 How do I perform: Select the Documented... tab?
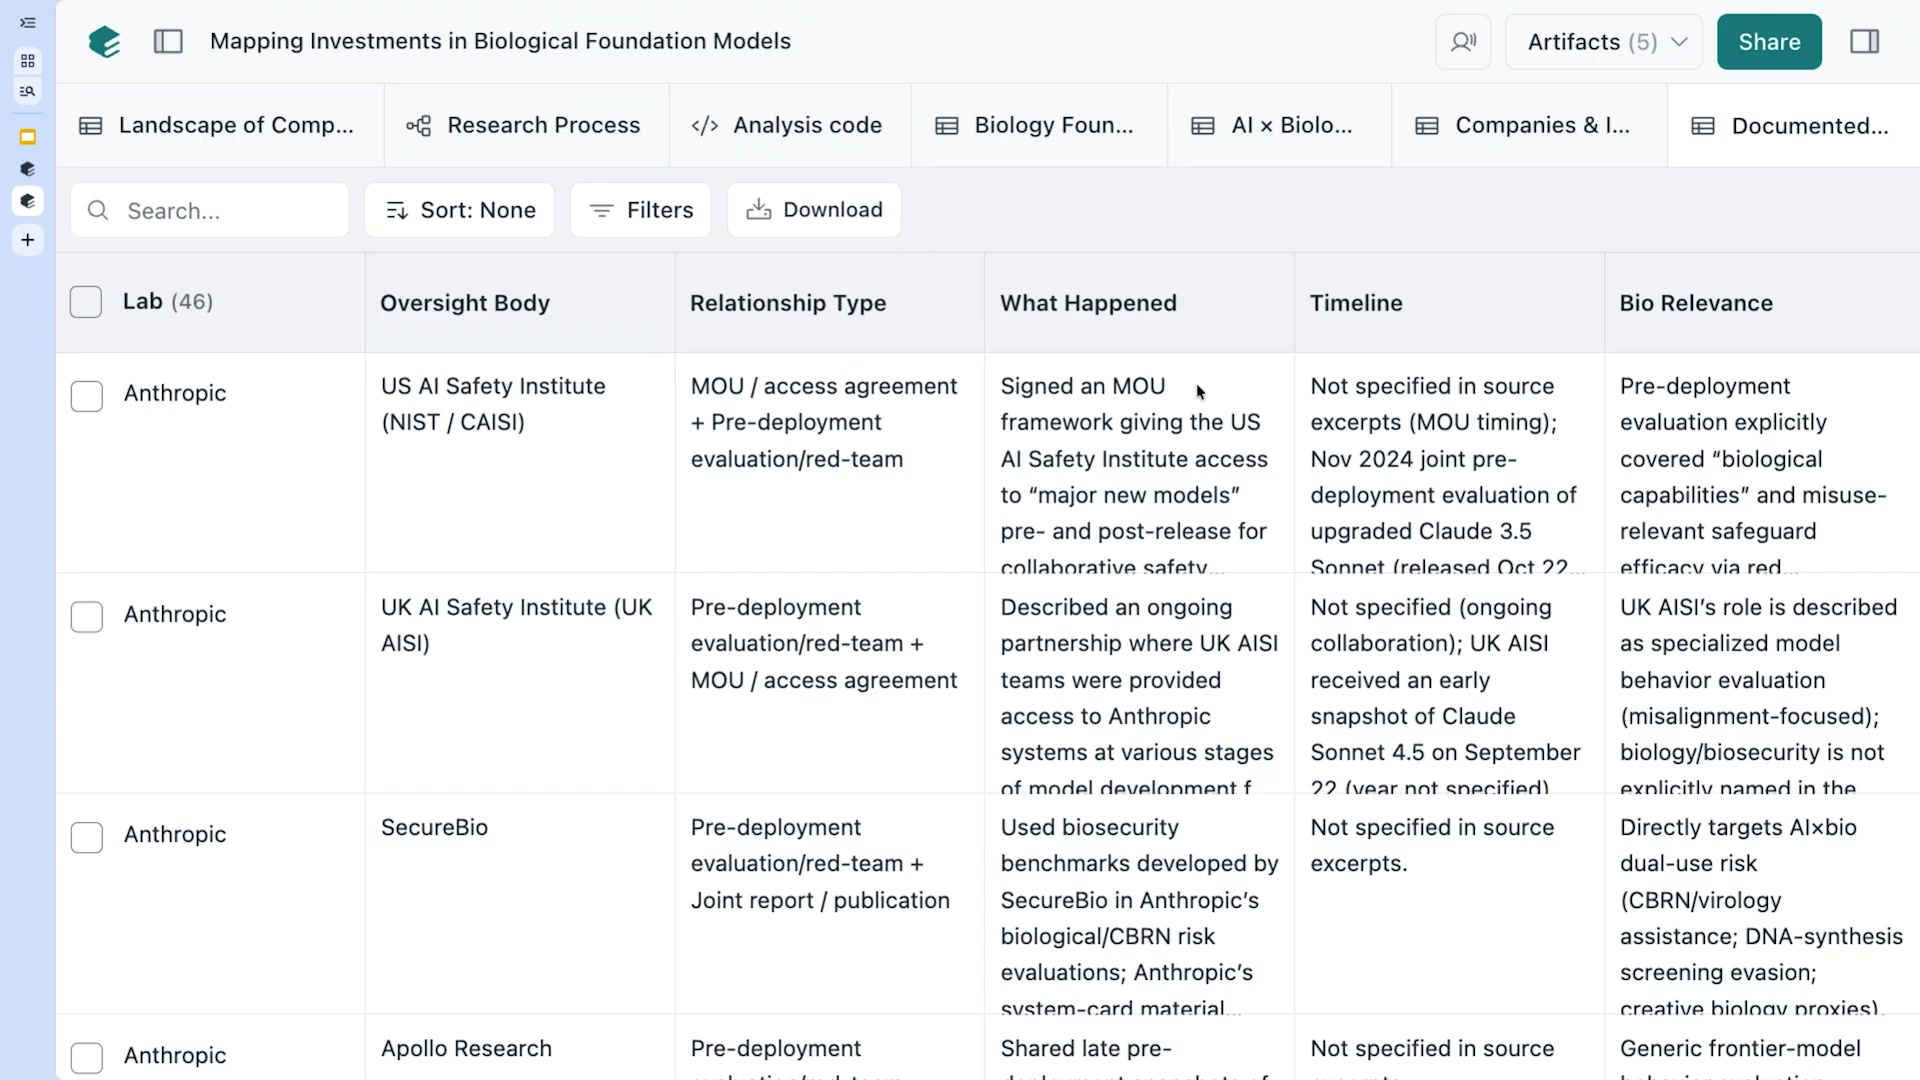click(x=1794, y=126)
